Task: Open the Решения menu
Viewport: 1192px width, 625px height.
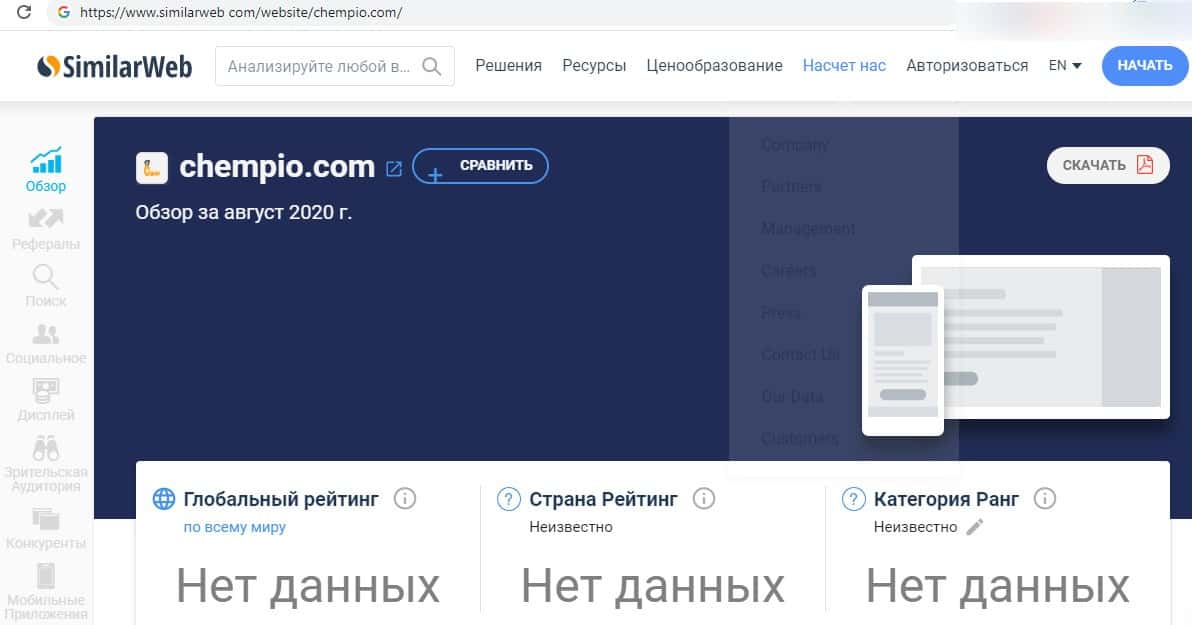Action: [x=509, y=65]
